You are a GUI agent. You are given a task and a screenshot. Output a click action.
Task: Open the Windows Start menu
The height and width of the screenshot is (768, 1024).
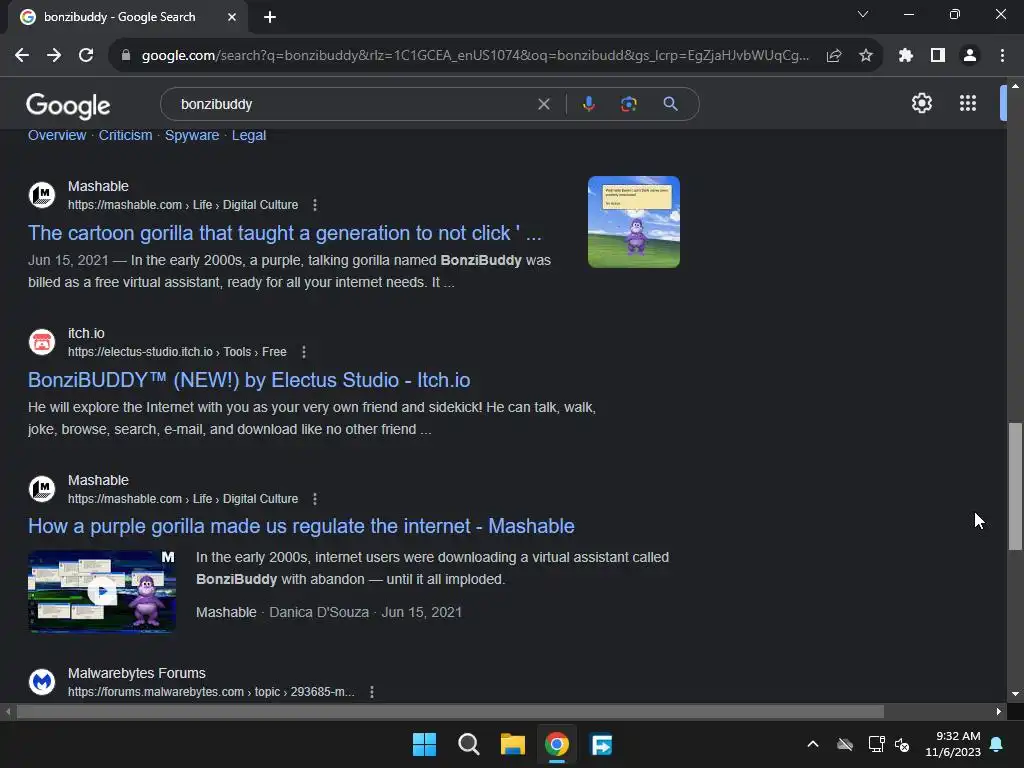point(424,744)
